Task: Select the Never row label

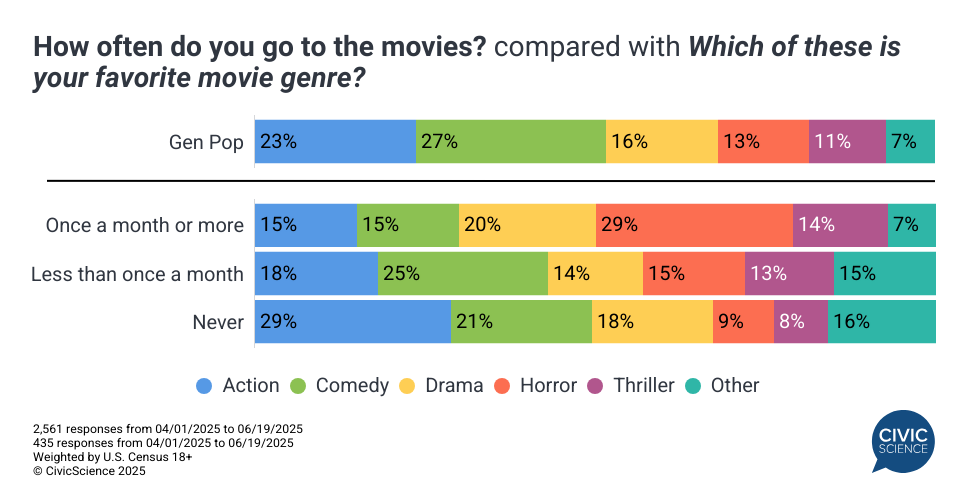Action: point(218,322)
